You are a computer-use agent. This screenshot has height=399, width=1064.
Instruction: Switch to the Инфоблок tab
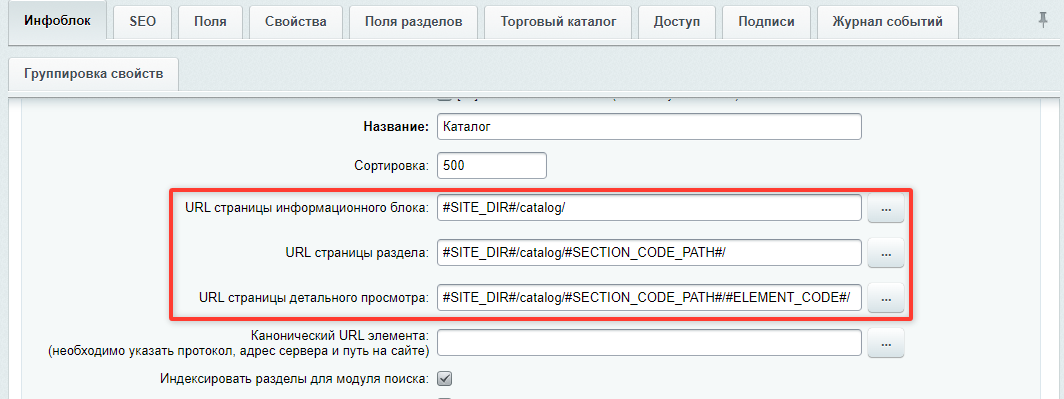tap(57, 22)
